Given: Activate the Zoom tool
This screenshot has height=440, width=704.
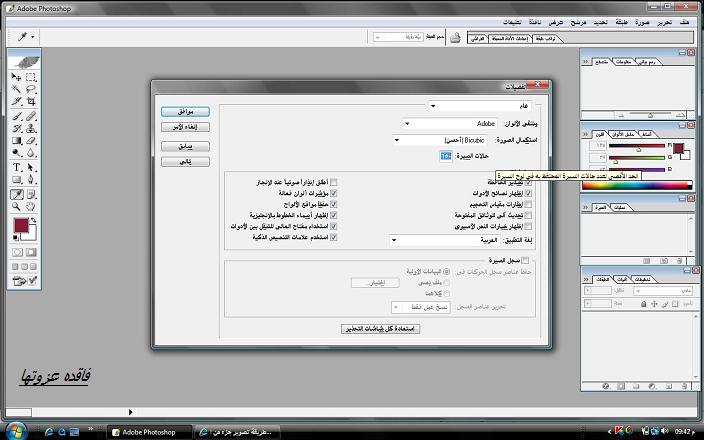Looking at the screenshot, I should [x=17, y=206].
